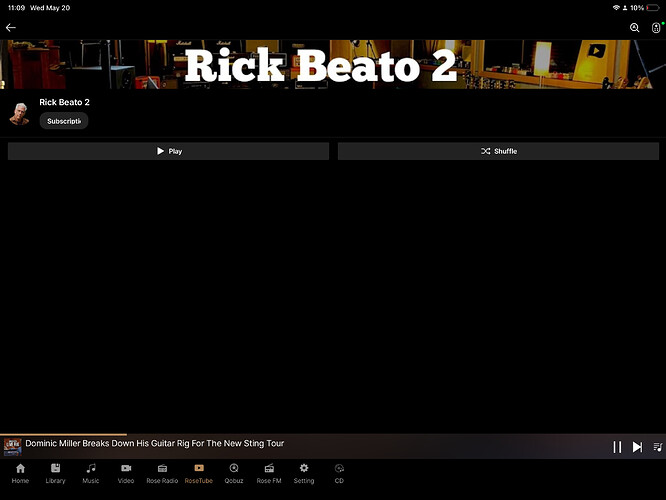Pause the currently playing track
Screen dimensions: 666x500
pyautogui.click(x=617, y=447)
